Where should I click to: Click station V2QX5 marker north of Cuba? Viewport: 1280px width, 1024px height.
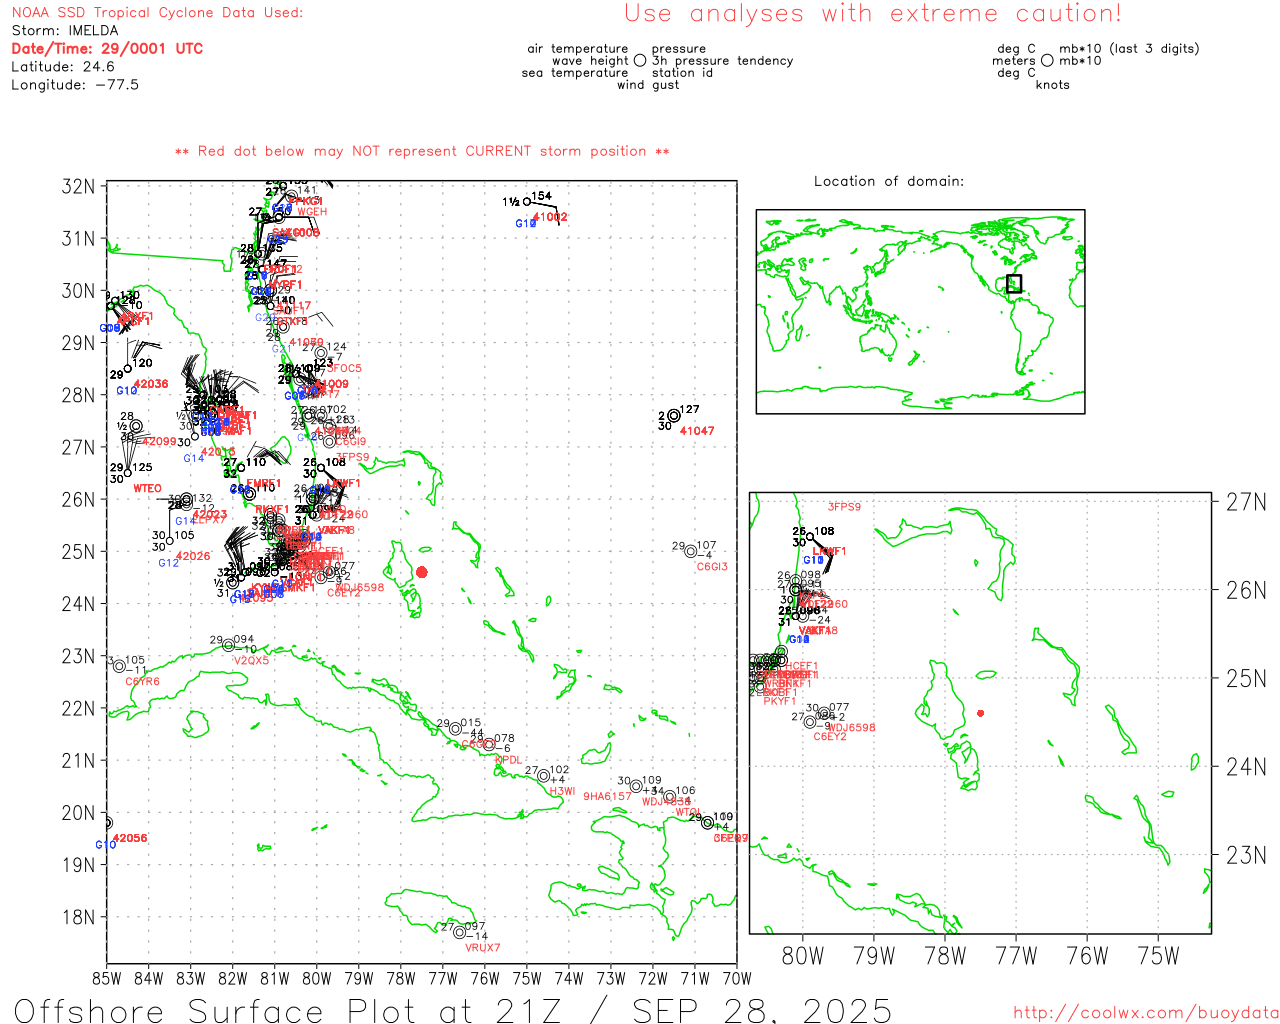tap(228, 645)
